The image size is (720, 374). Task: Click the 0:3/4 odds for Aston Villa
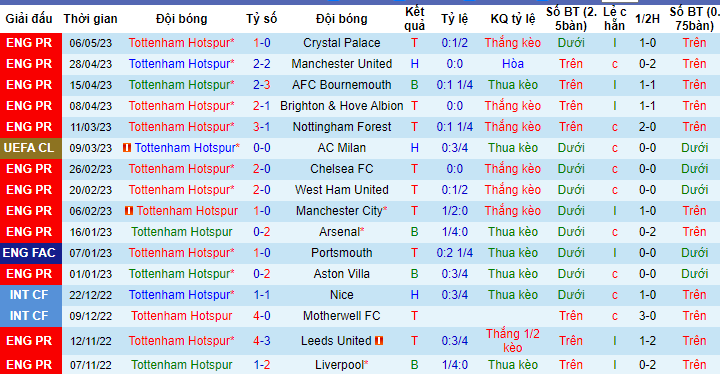click(x=455, y=274)
